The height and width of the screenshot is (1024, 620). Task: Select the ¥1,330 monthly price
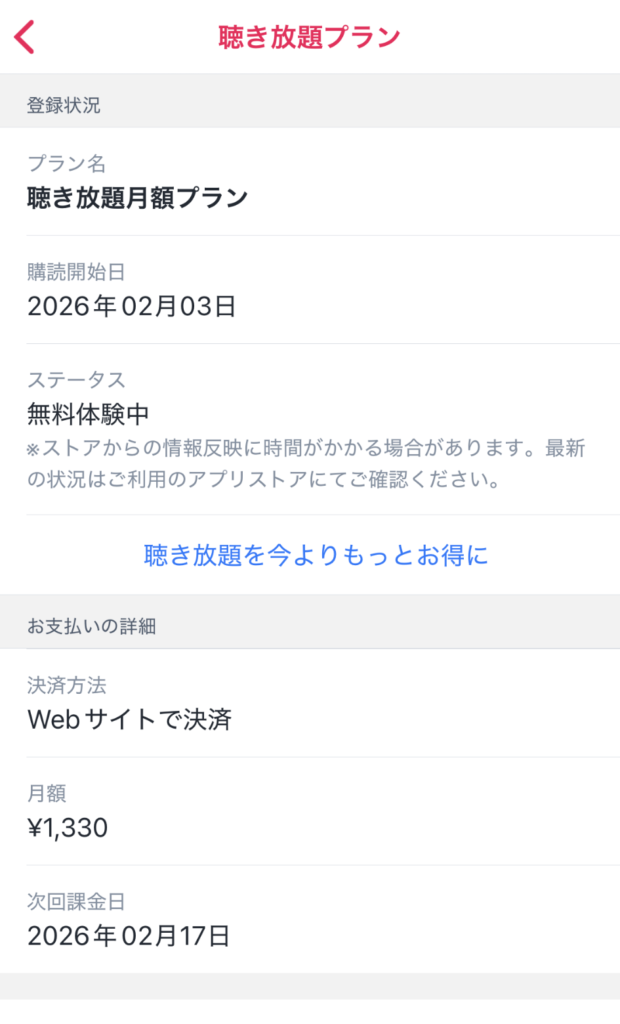[x=67, y=828]
